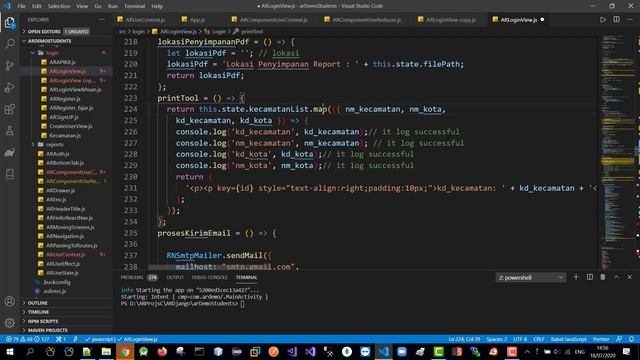Change Babel JavaScript language mode
Screen dimensions: 640x360
click(x=569, y=339)
